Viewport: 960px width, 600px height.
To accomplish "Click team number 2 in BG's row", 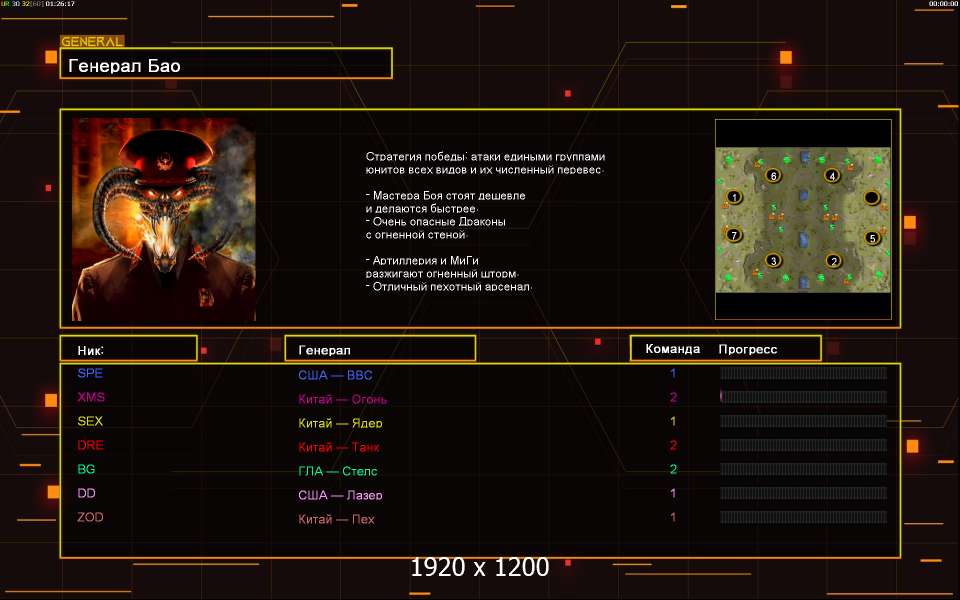I will click(x=673, y=469).
